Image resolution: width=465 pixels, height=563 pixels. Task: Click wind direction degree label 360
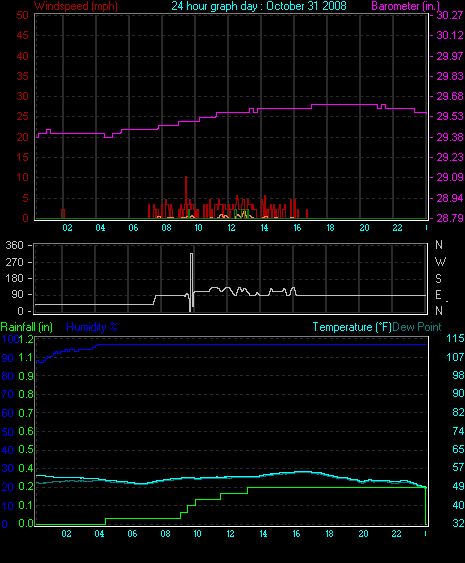click(14, 246)
